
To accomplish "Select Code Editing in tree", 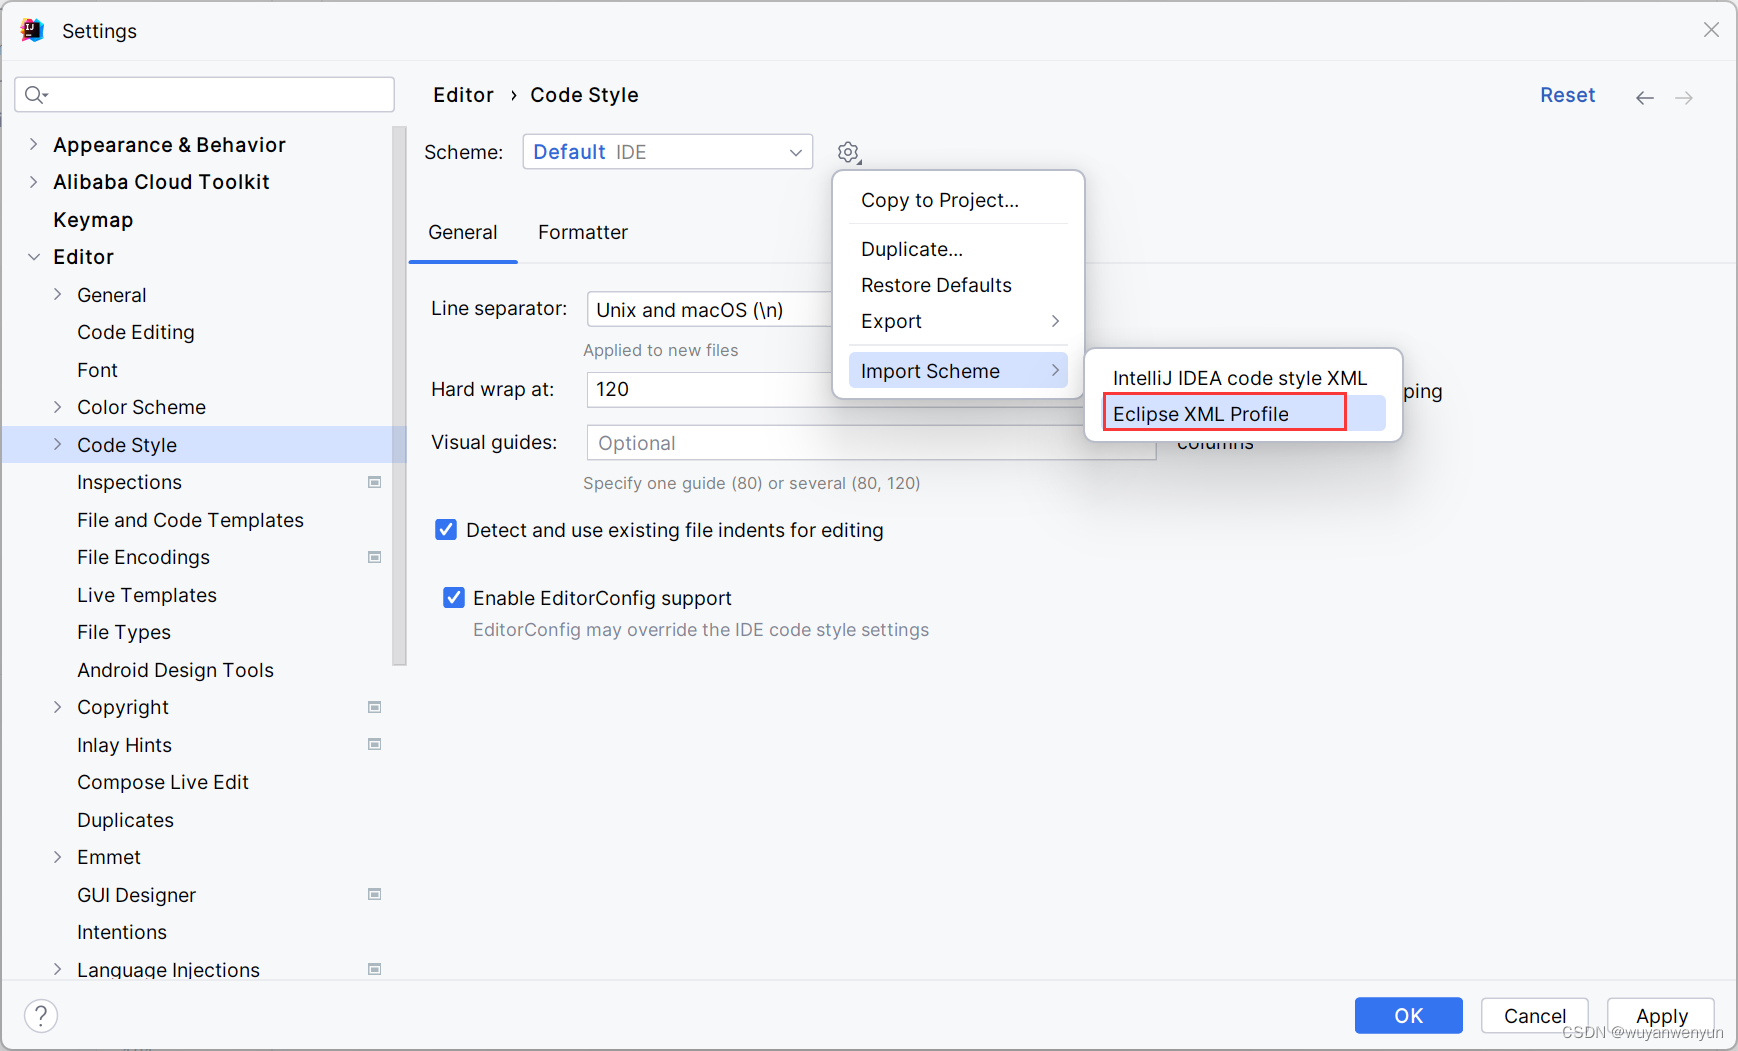I will (x=136, y=332).
